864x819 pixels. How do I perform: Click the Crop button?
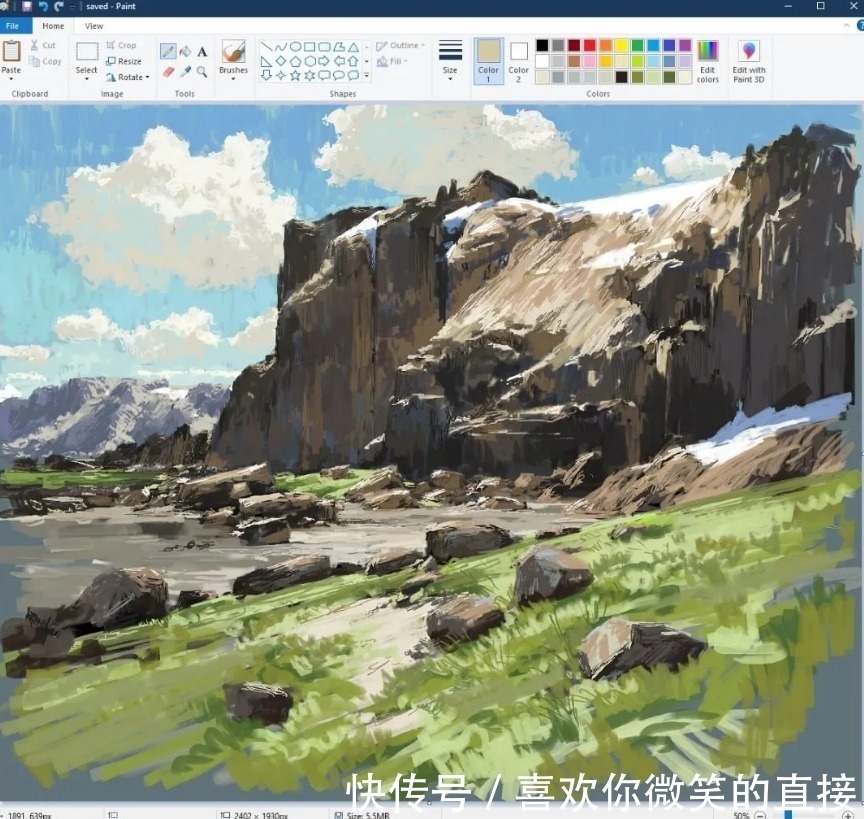(x=122, y=44)
